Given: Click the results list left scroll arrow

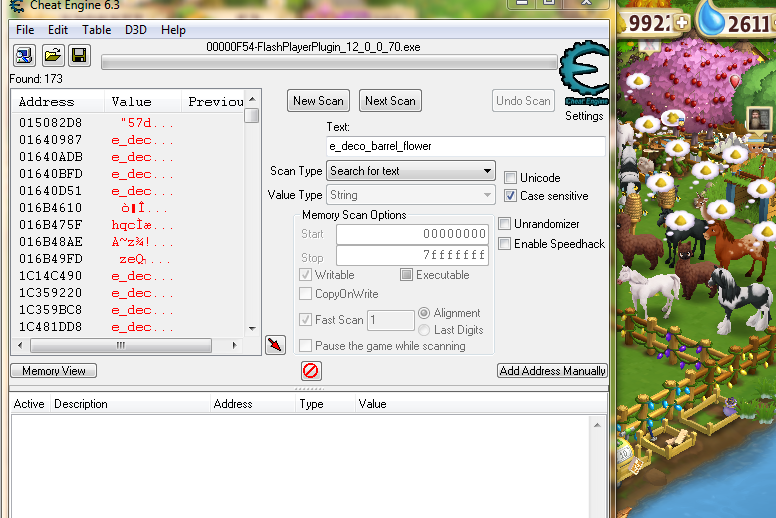Looking at the screenshot, I should [20, 345].
